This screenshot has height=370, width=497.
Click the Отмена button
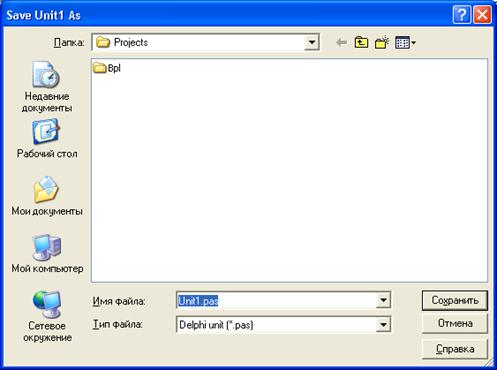tap(455, 323)
